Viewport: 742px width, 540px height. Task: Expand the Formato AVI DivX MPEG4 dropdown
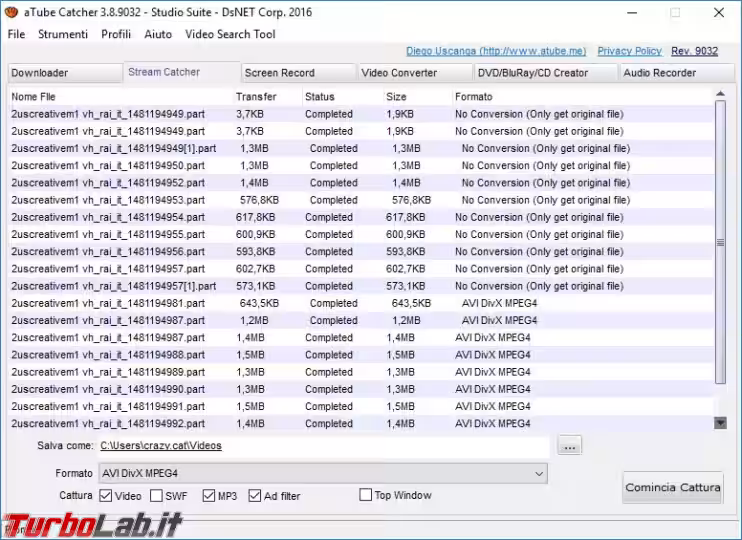pyautogui.click(x=323, y=473)
